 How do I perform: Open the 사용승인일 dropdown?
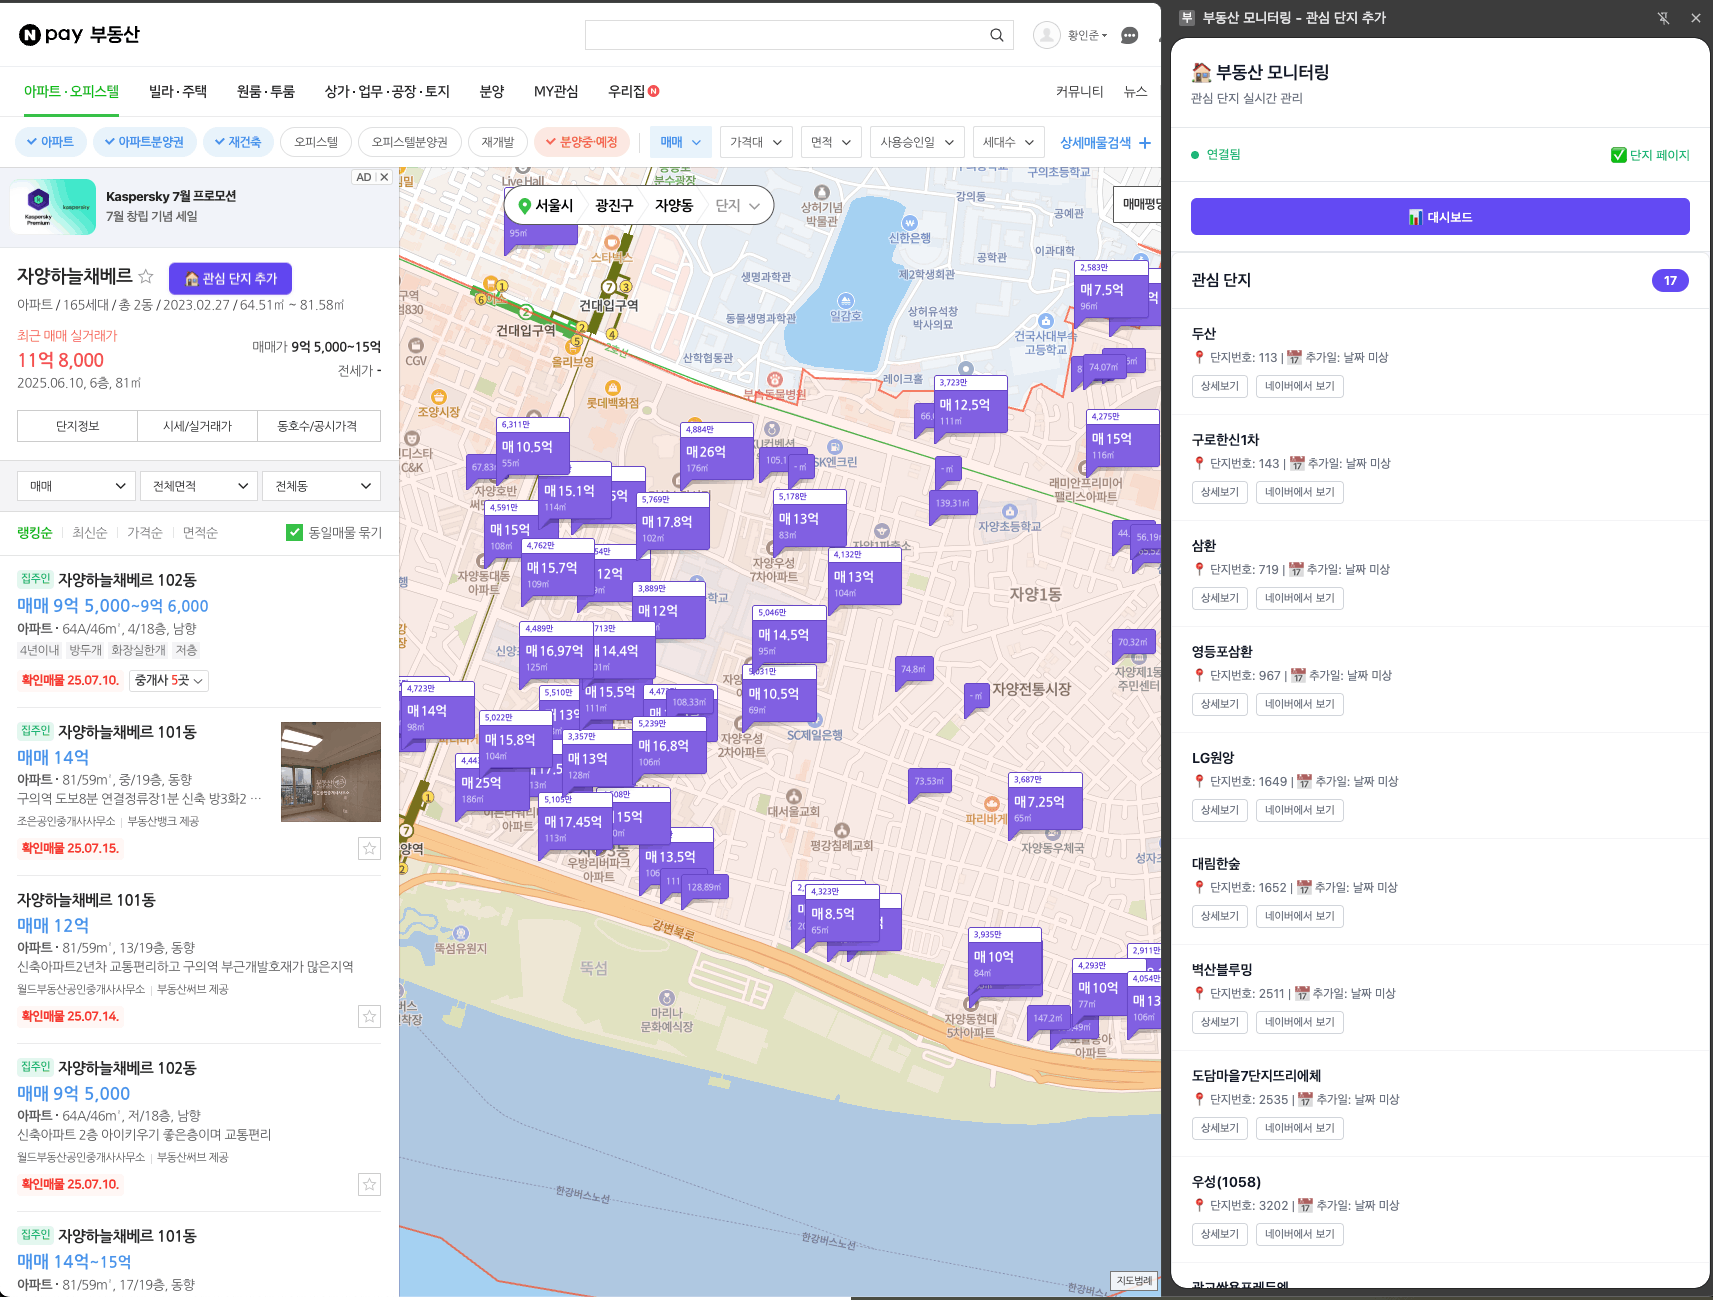pyautogui.click(x=917, y=142)
